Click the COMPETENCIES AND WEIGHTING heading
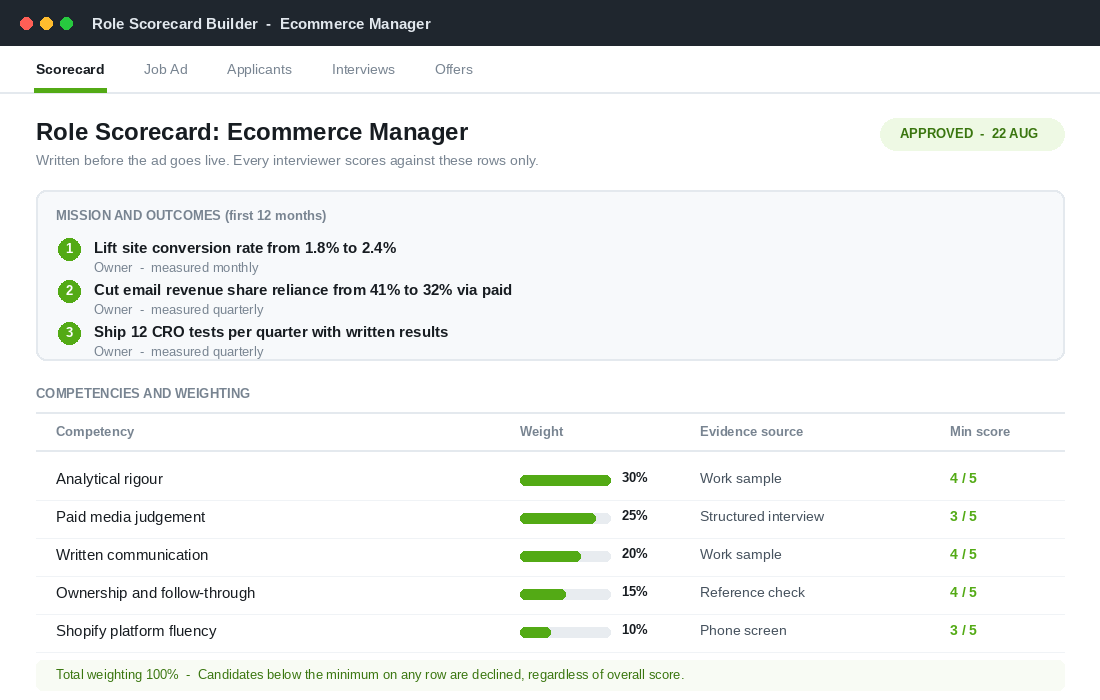The height and width of the screenshot is (700, 1100). click(x=143, y=393)
